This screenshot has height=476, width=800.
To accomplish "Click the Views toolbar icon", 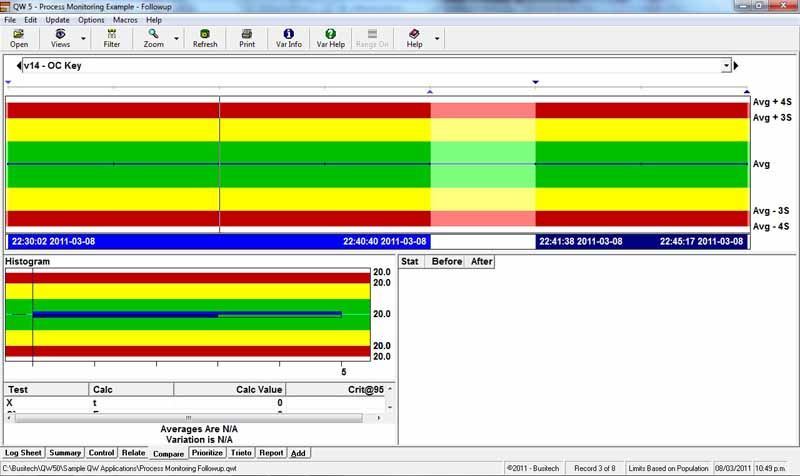I will (x=60, y=34).
